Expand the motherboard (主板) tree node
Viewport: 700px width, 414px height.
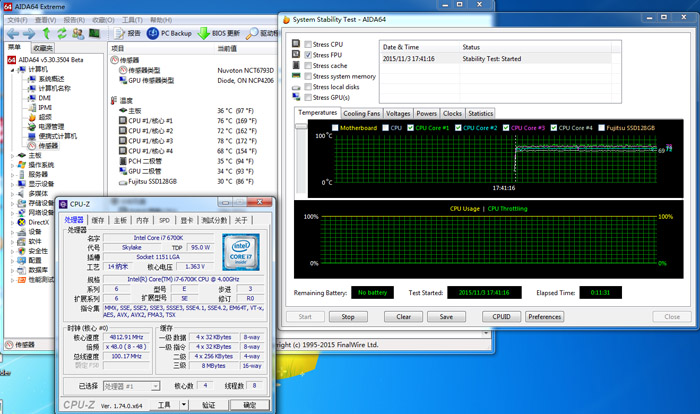click(x=11, y=155)
